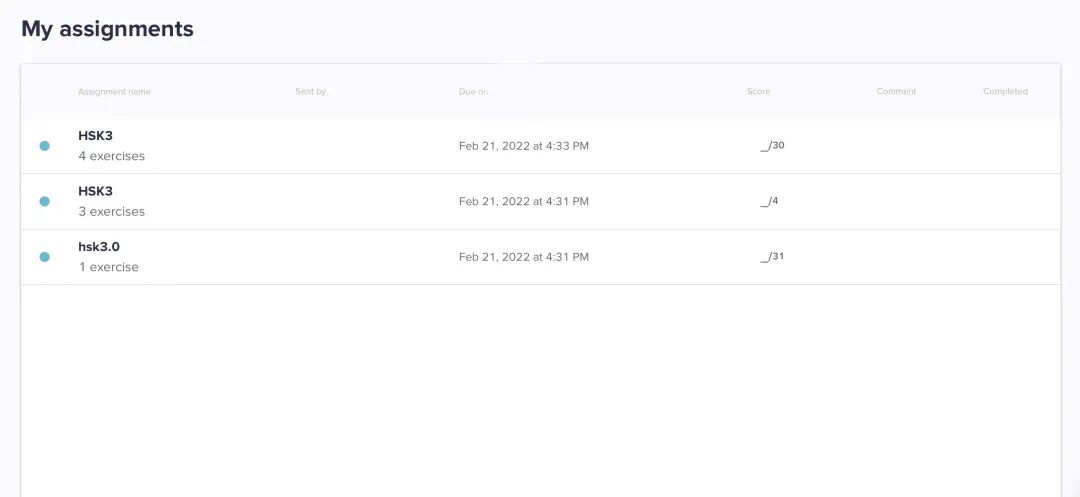Viewport: 1080px width, 497px height.
Task: Select the '1 exercise' subtitle text
Action: click(108, 267)
